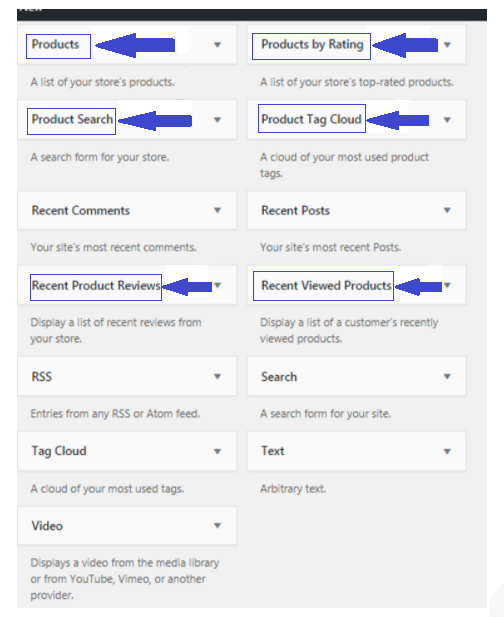Viewport: 504px width, 617px height.
Task: Expand the Text widget arrow
Action: point(447,451)
